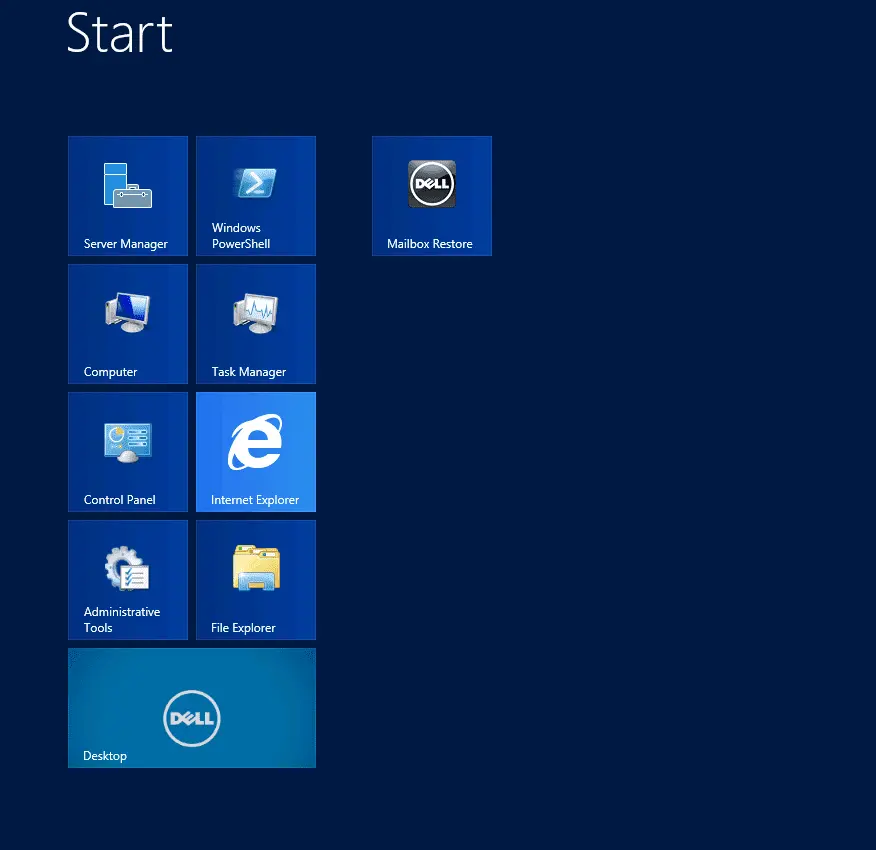This screenshot has height=850, width=876.
Task: Click the "Internet Explorer" label text
Action: tap(255, 500)
